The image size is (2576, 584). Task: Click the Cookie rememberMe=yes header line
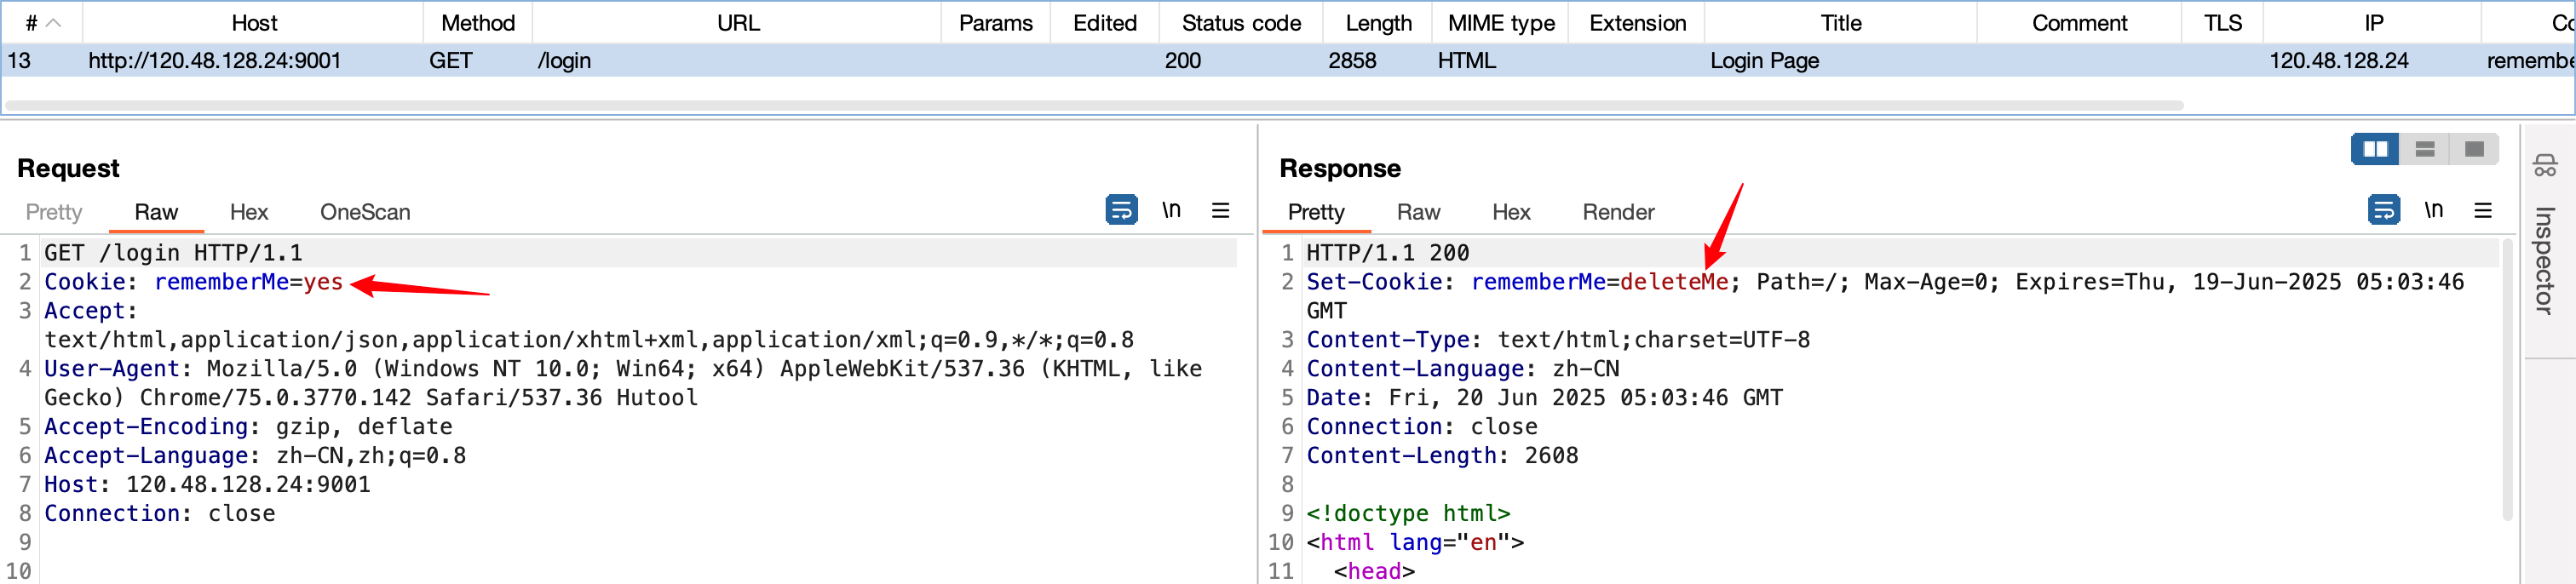pos(193,282)
